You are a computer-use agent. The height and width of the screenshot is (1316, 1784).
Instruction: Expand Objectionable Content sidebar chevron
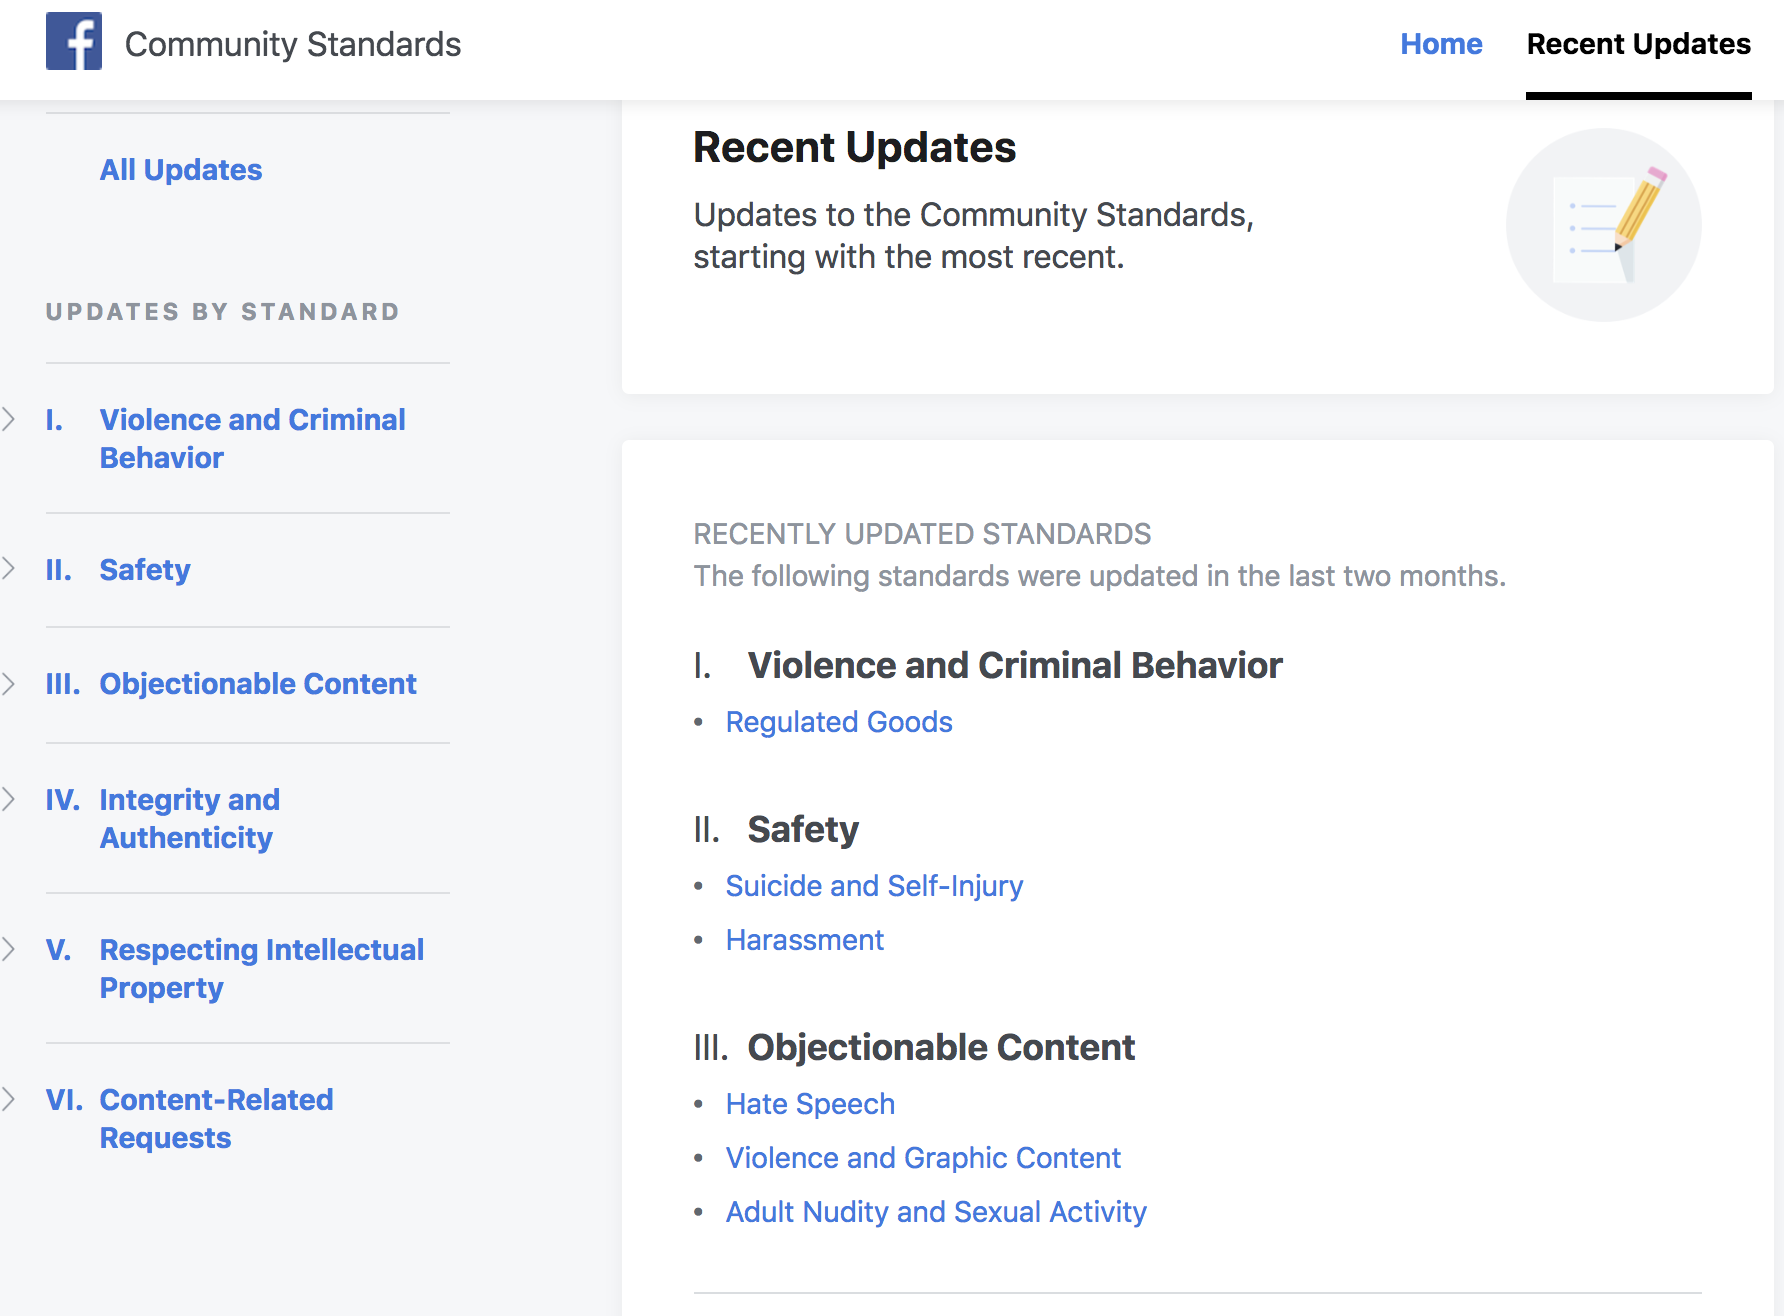point(9,684)
